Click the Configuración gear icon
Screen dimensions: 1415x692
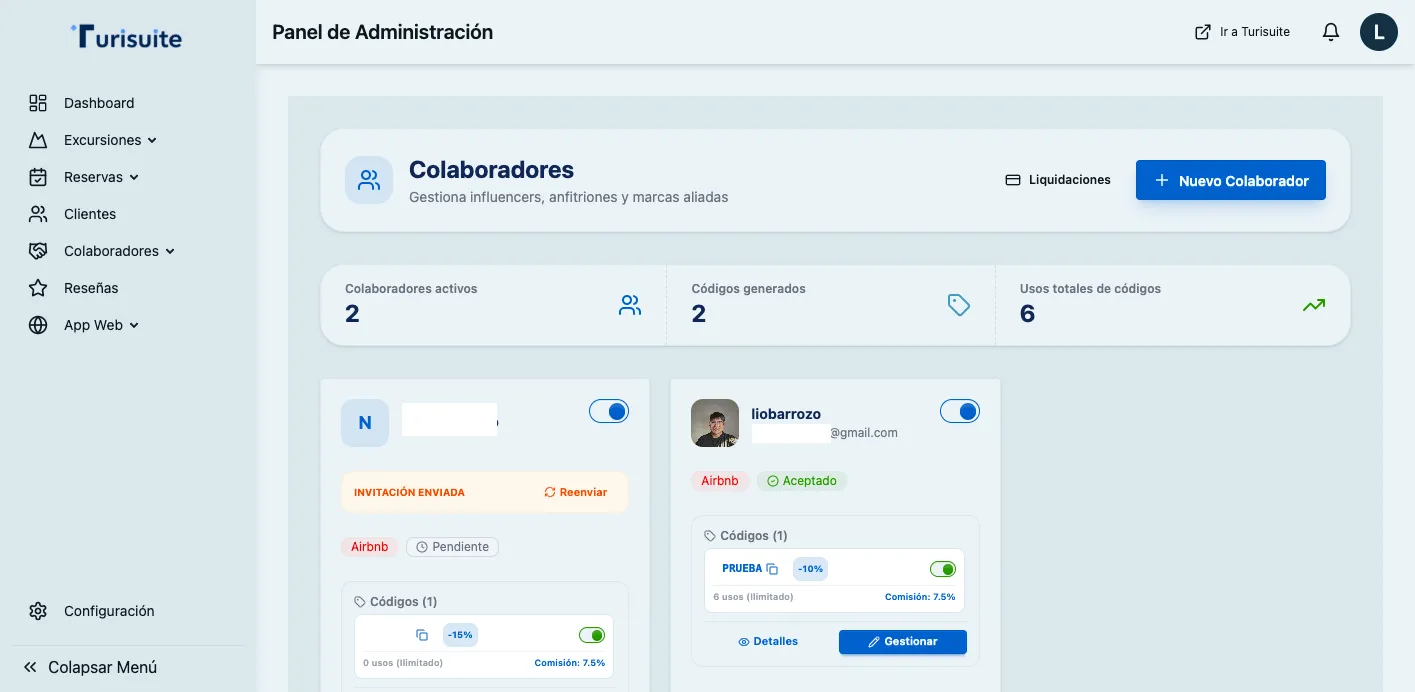click(x=38, y=611)
